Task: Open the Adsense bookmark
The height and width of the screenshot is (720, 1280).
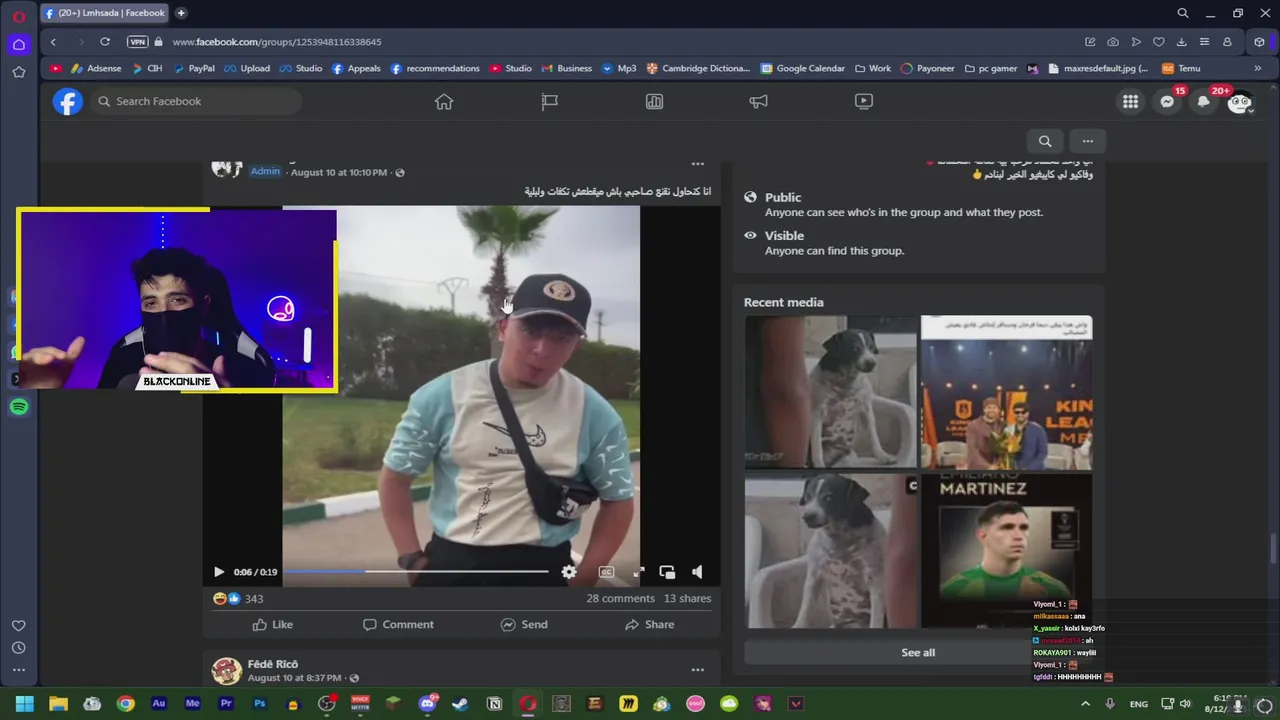Action: pyautogui.click(x=96, y=69)
